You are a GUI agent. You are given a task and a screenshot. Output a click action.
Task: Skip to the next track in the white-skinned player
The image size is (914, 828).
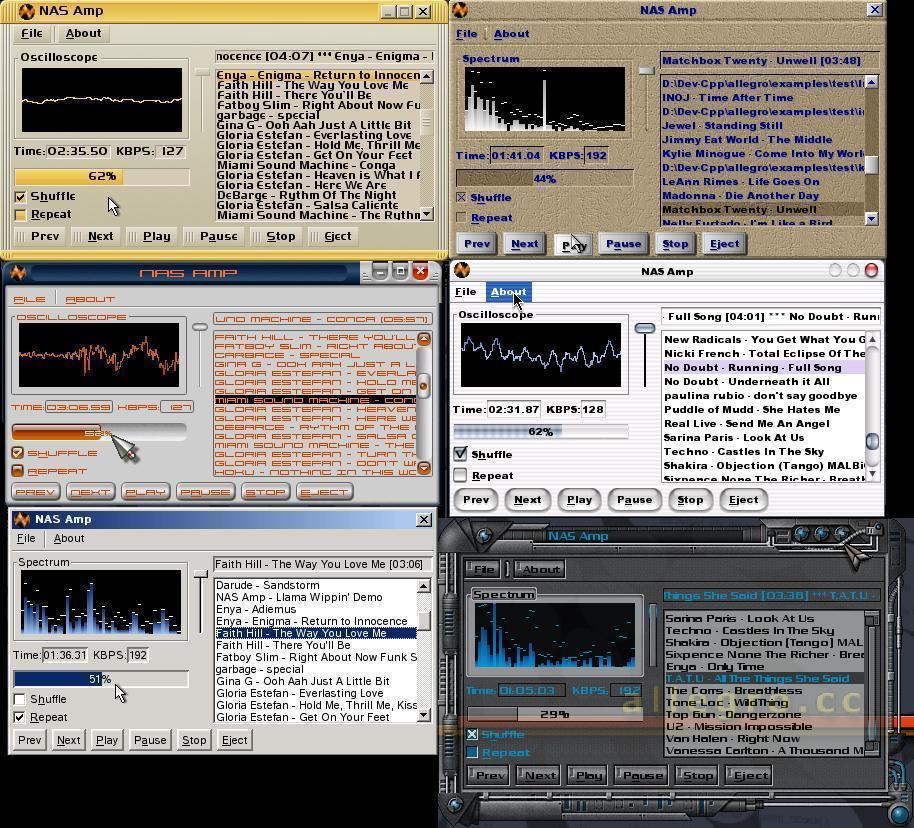tap(527, 499)
